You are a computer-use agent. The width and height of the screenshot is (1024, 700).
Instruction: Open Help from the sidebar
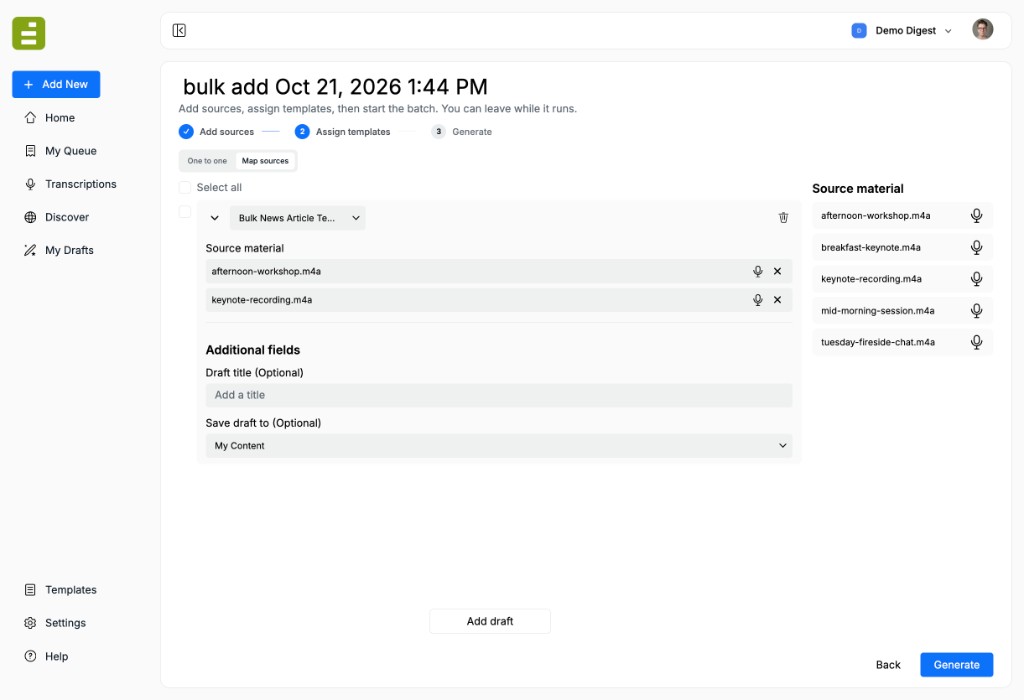pyautogui.click(x=56, y=656)
